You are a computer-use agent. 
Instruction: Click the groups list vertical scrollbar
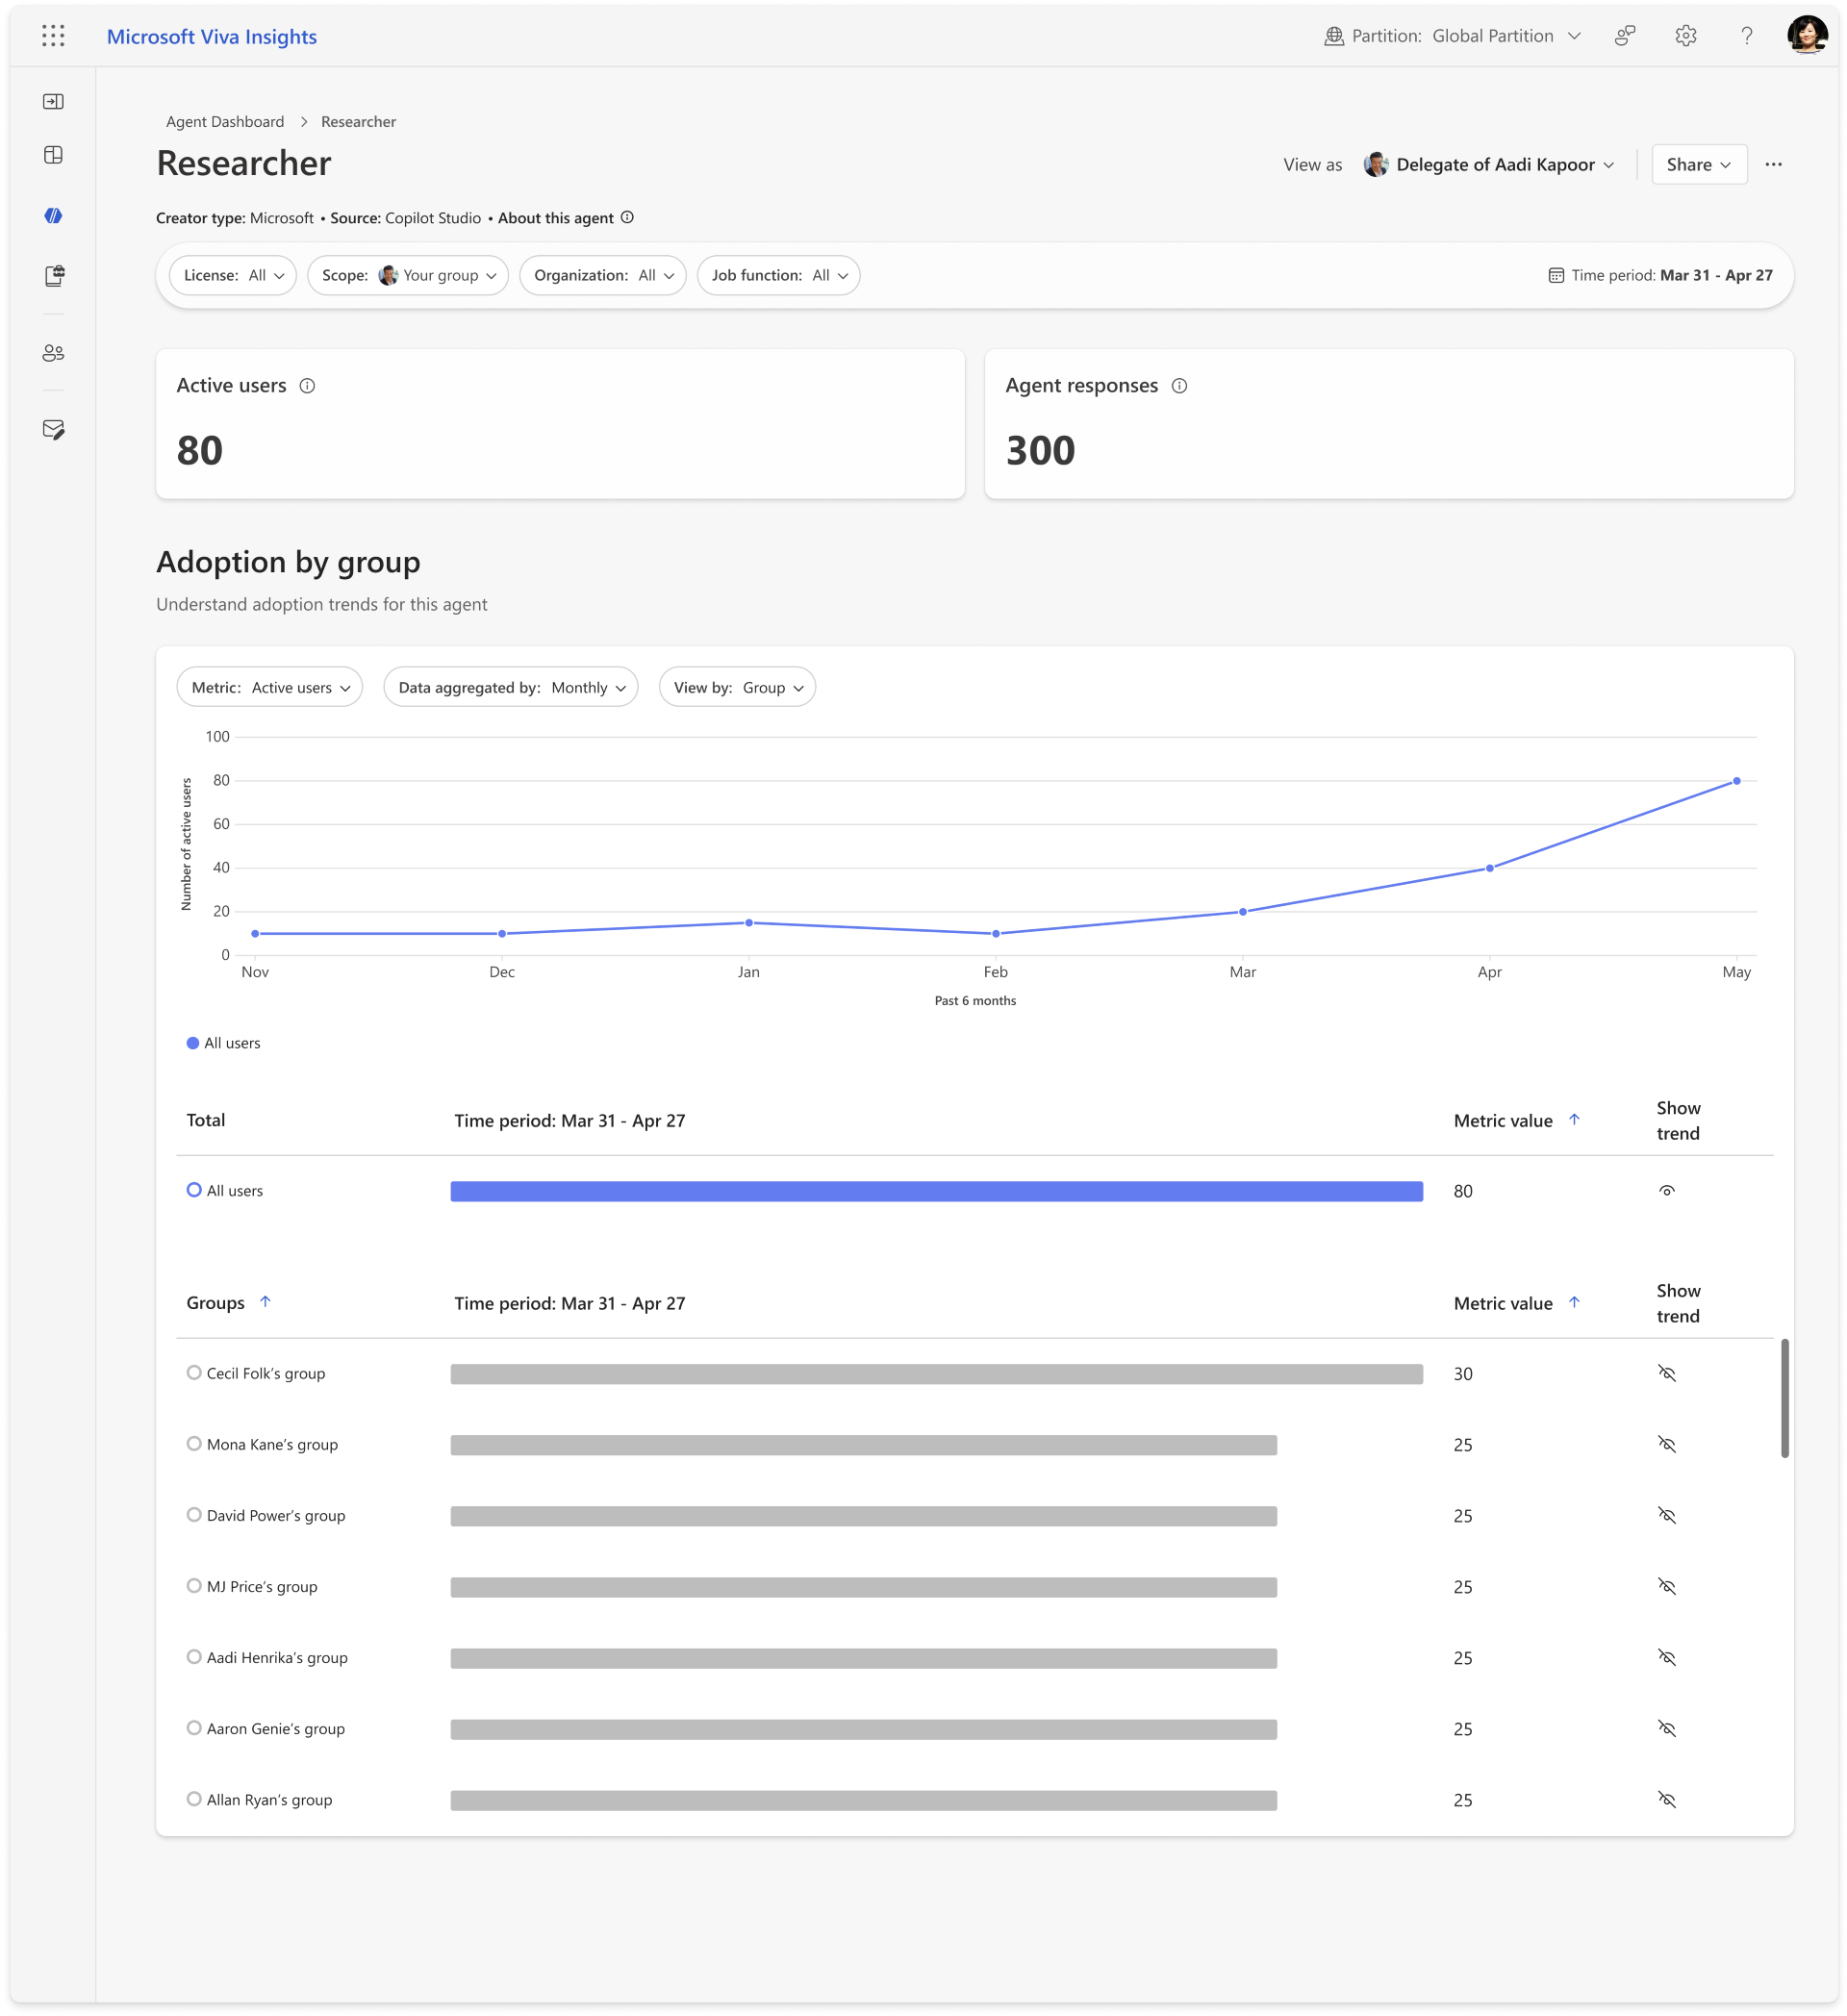pos(1784,1398)
